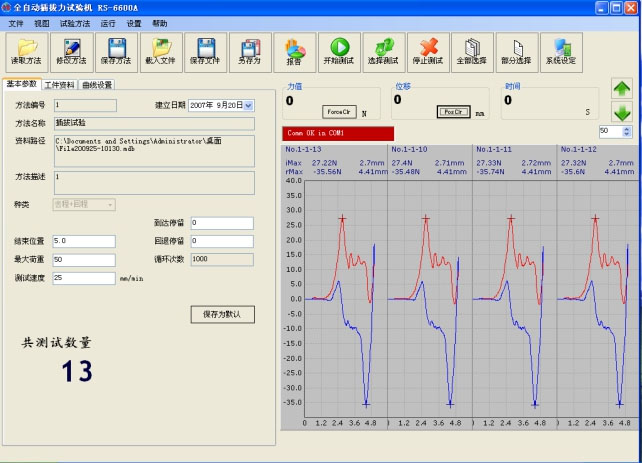Click the 修改方法 toolbar icon

click(x=71, y=48)
